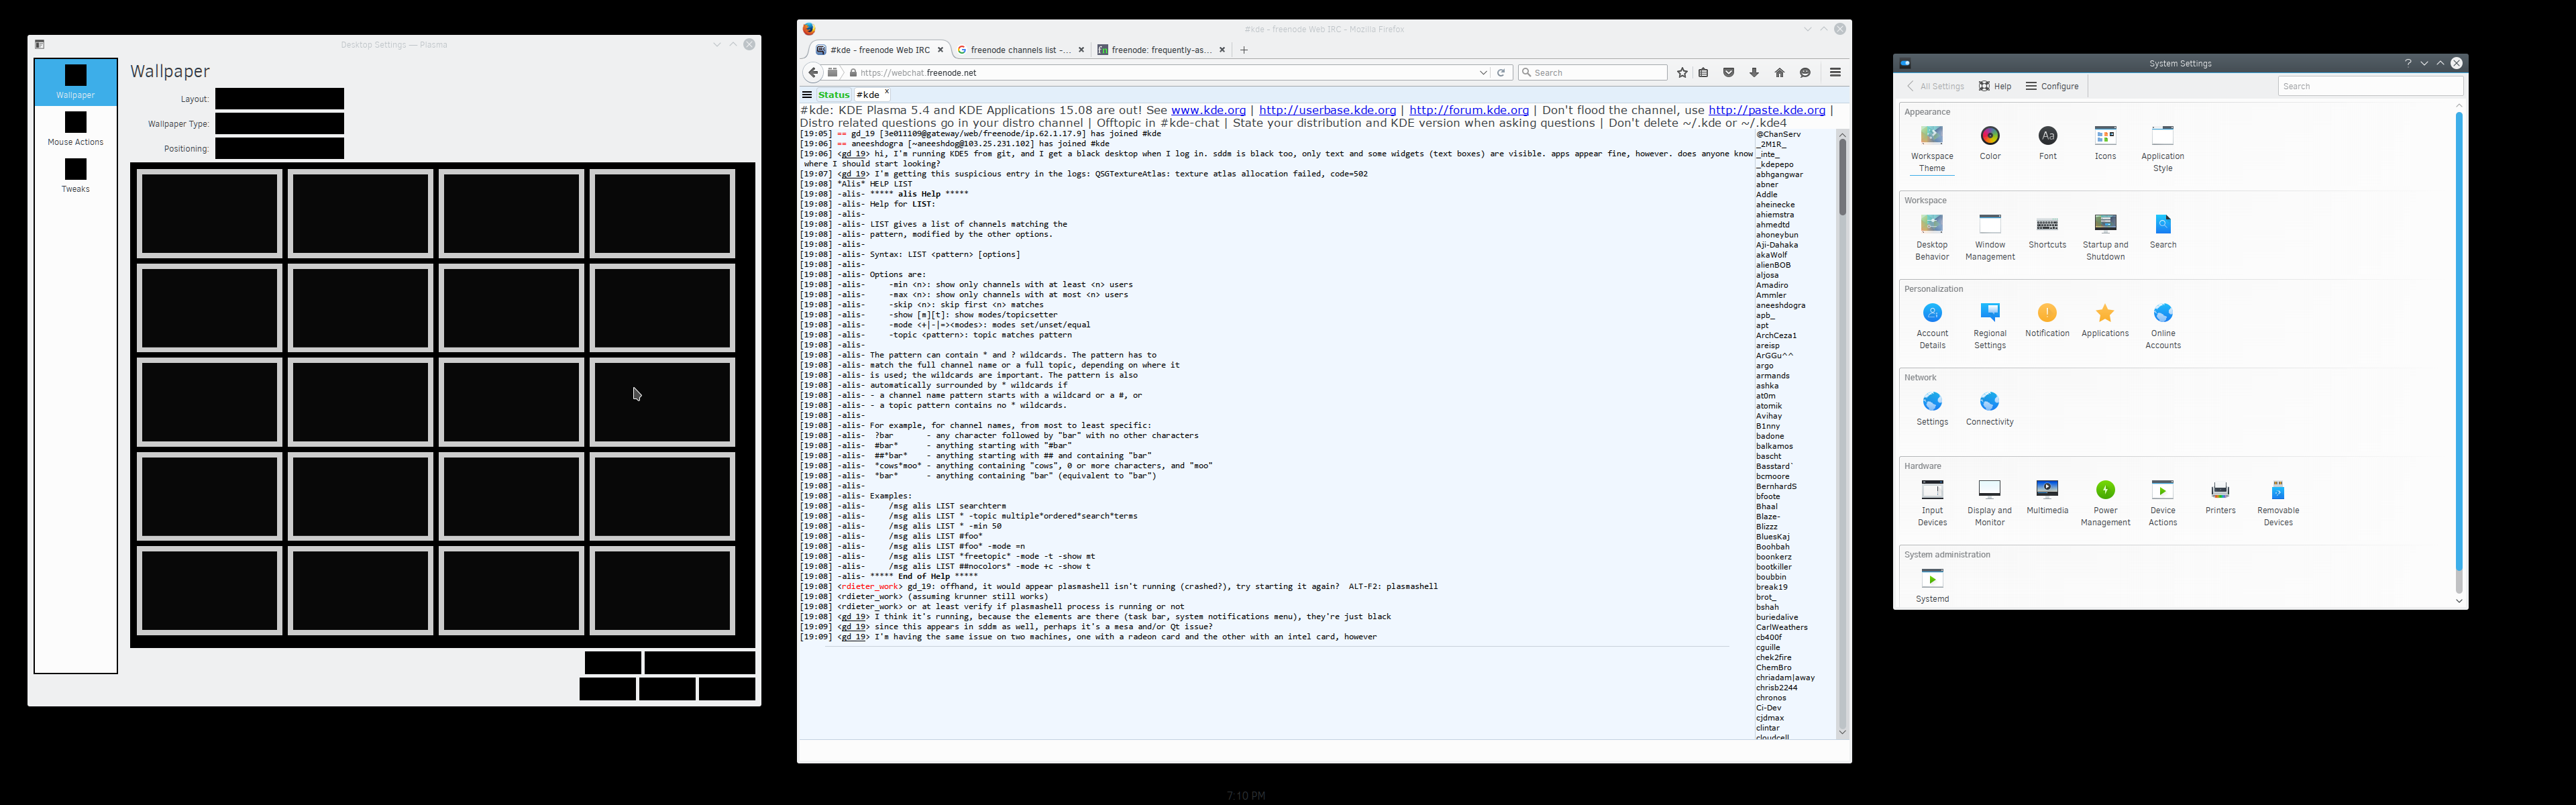
Task: Open Display and Monitor settings
Action: click(1989, 503)
